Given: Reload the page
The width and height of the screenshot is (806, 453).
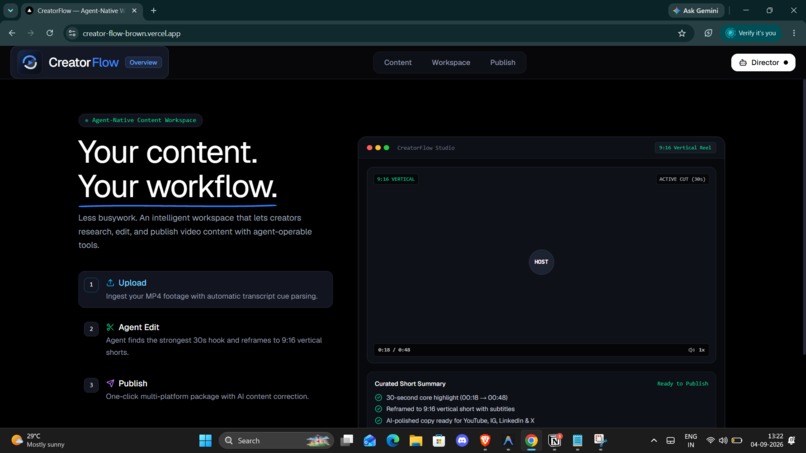Looking at the screenshot, I should tap(49, 33).
